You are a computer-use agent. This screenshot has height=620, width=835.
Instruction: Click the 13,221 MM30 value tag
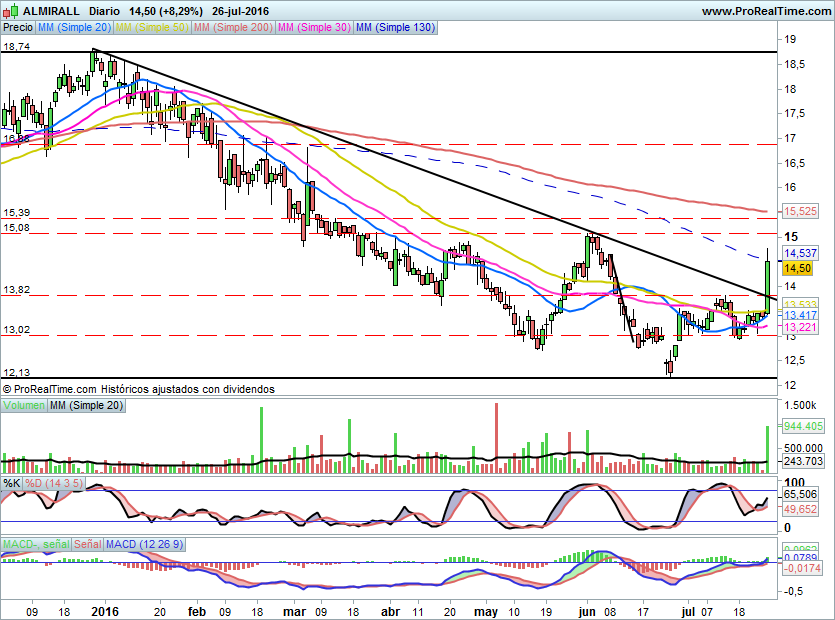coord(800,327)
